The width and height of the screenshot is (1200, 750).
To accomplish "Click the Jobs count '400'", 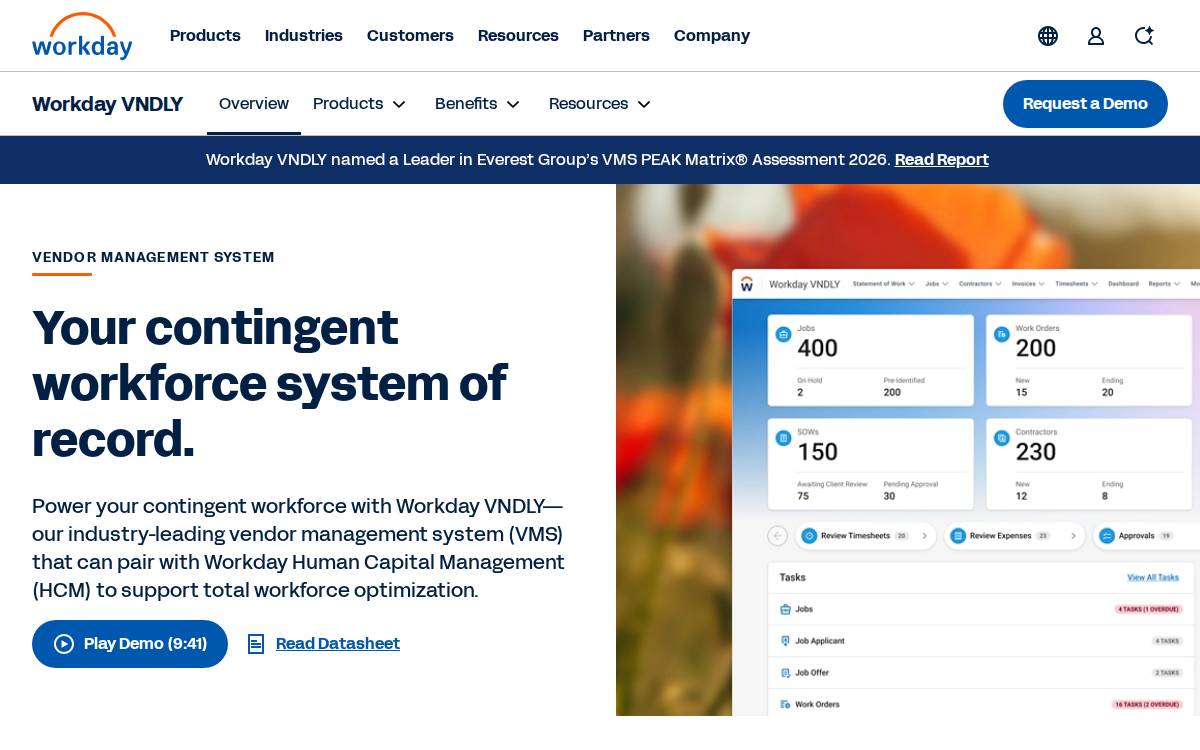I will [817, 349].
